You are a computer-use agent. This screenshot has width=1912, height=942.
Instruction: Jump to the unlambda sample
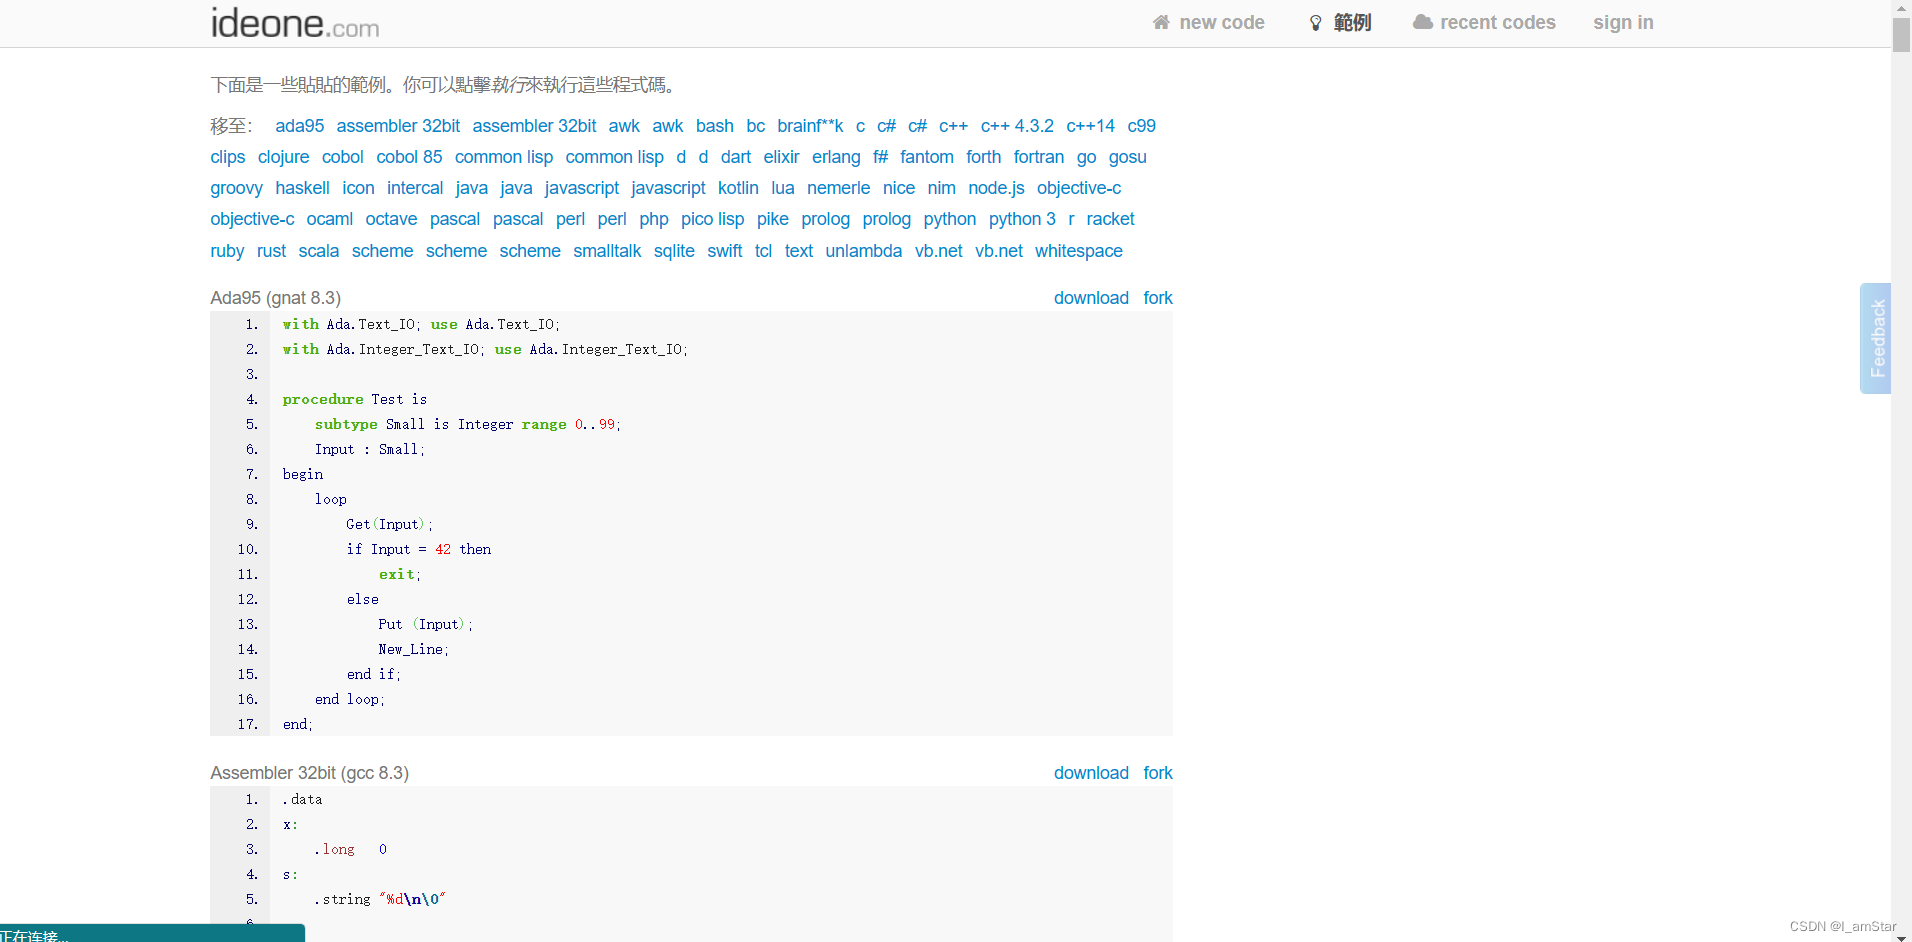pyautogui.click(x=863, y=251)
